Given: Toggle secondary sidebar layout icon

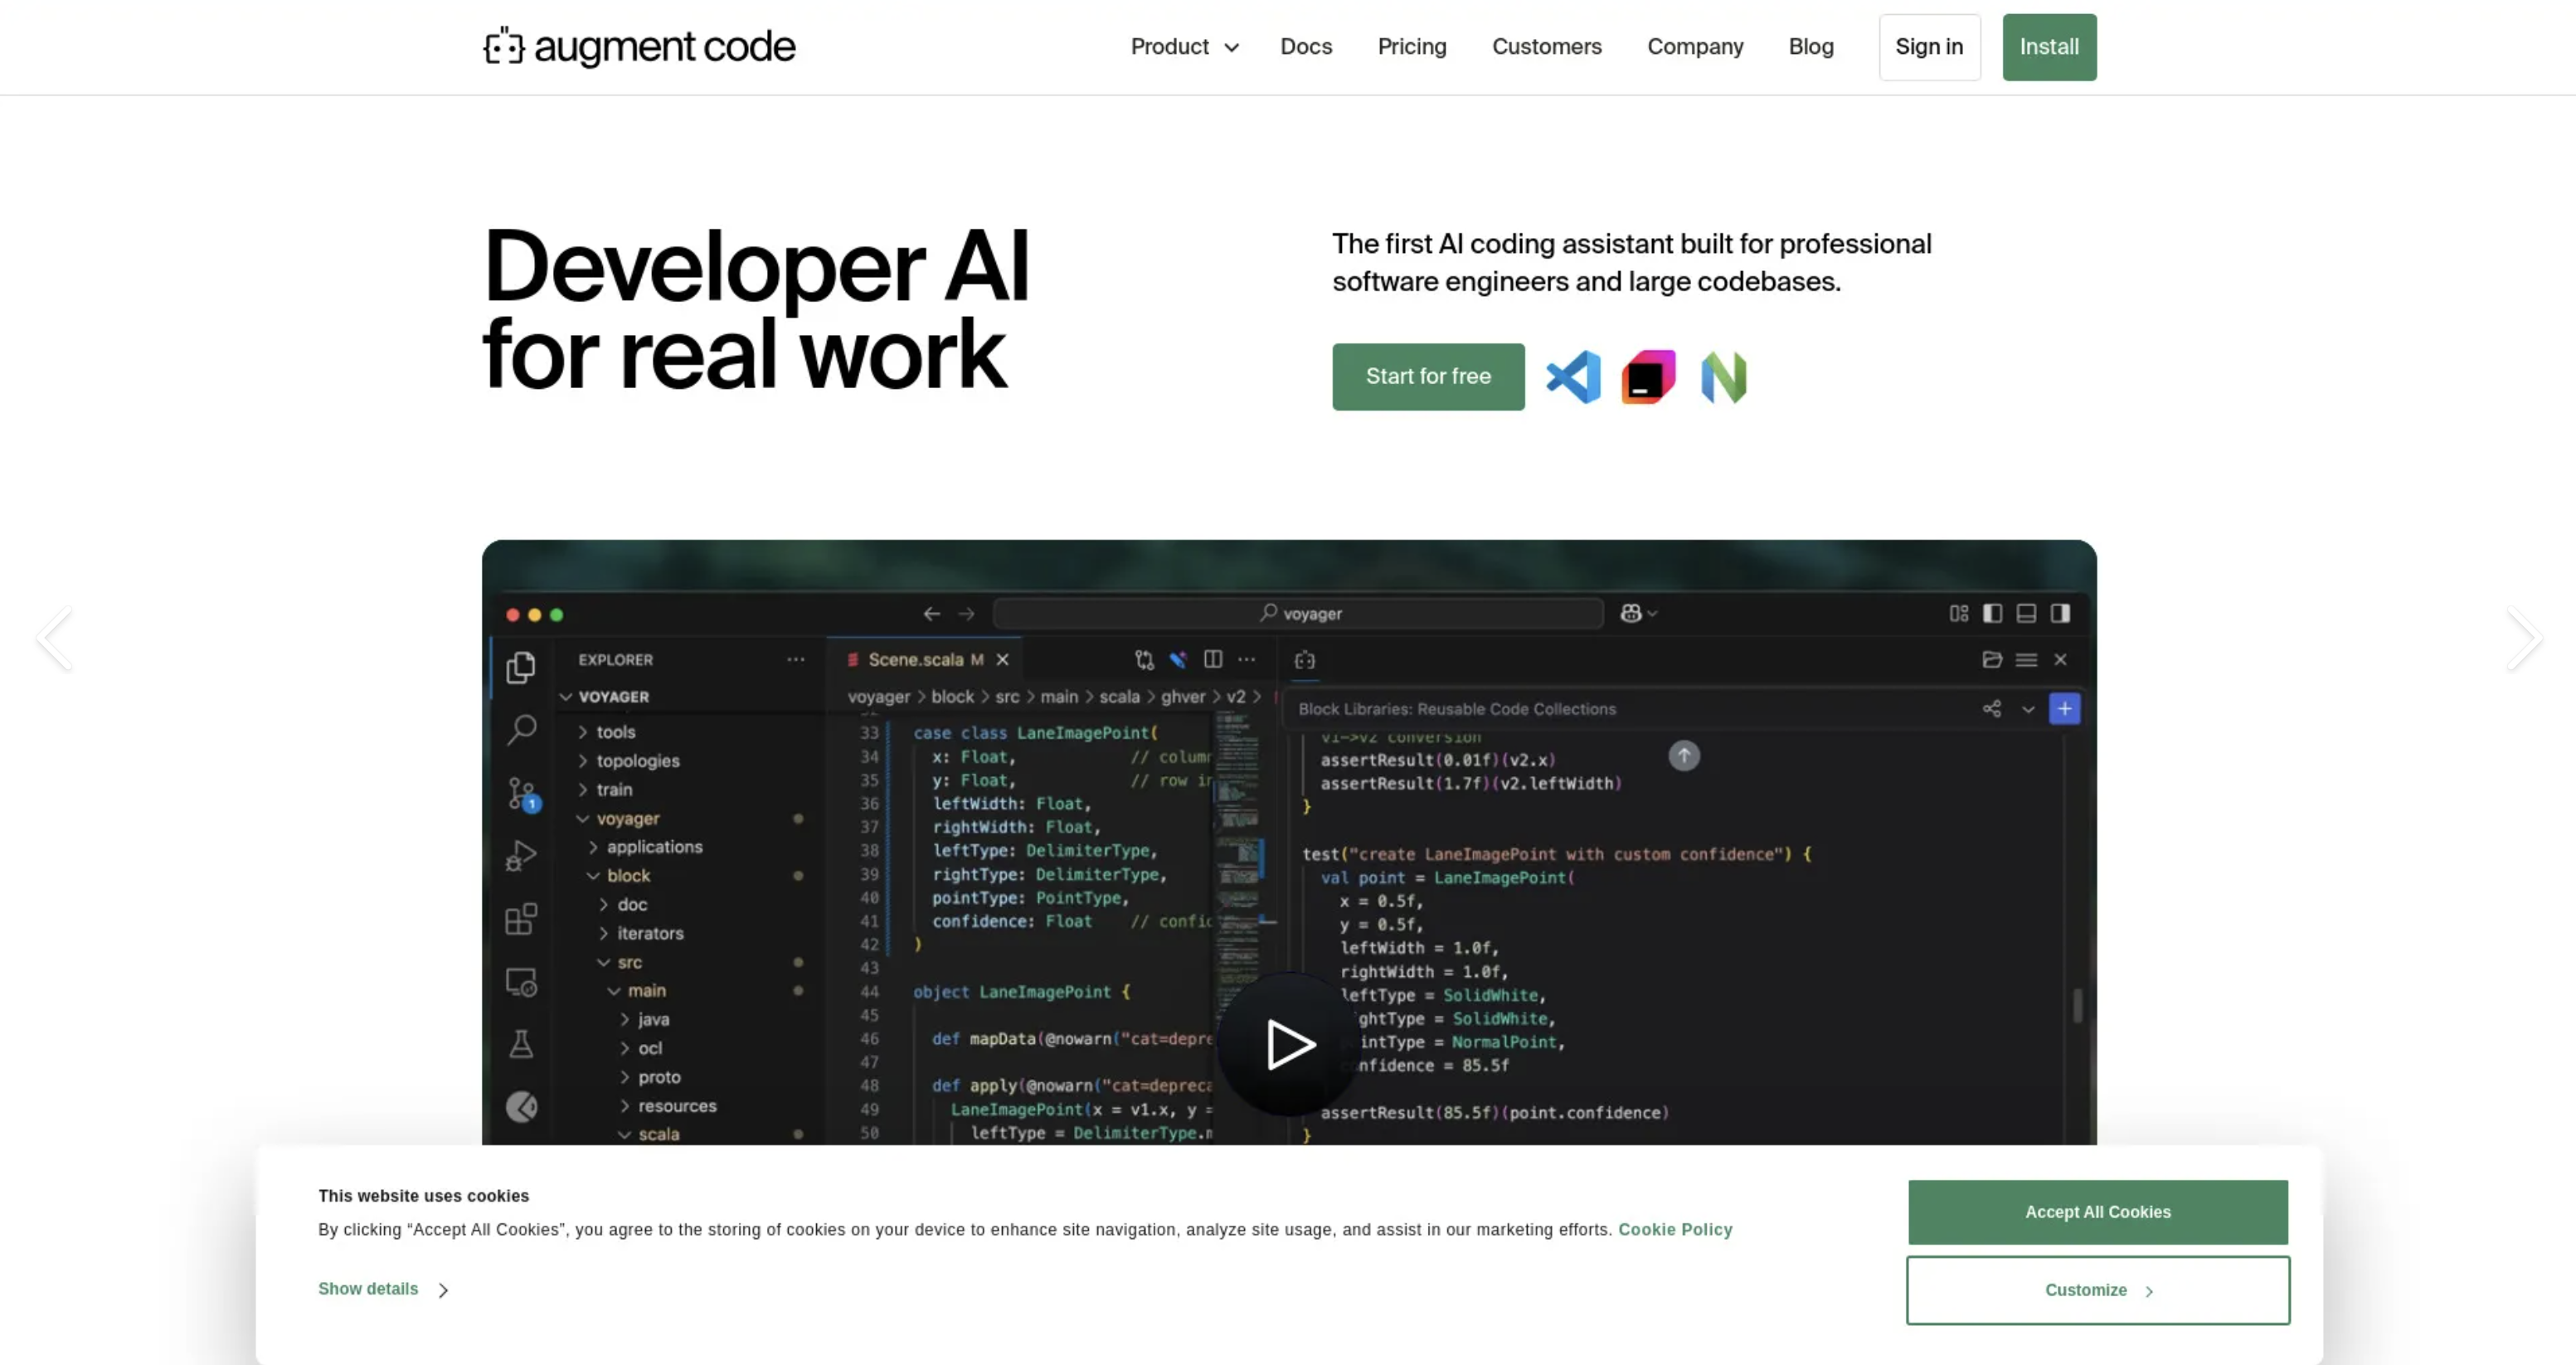Looking at the screenshot, I should coord(2060,613).
